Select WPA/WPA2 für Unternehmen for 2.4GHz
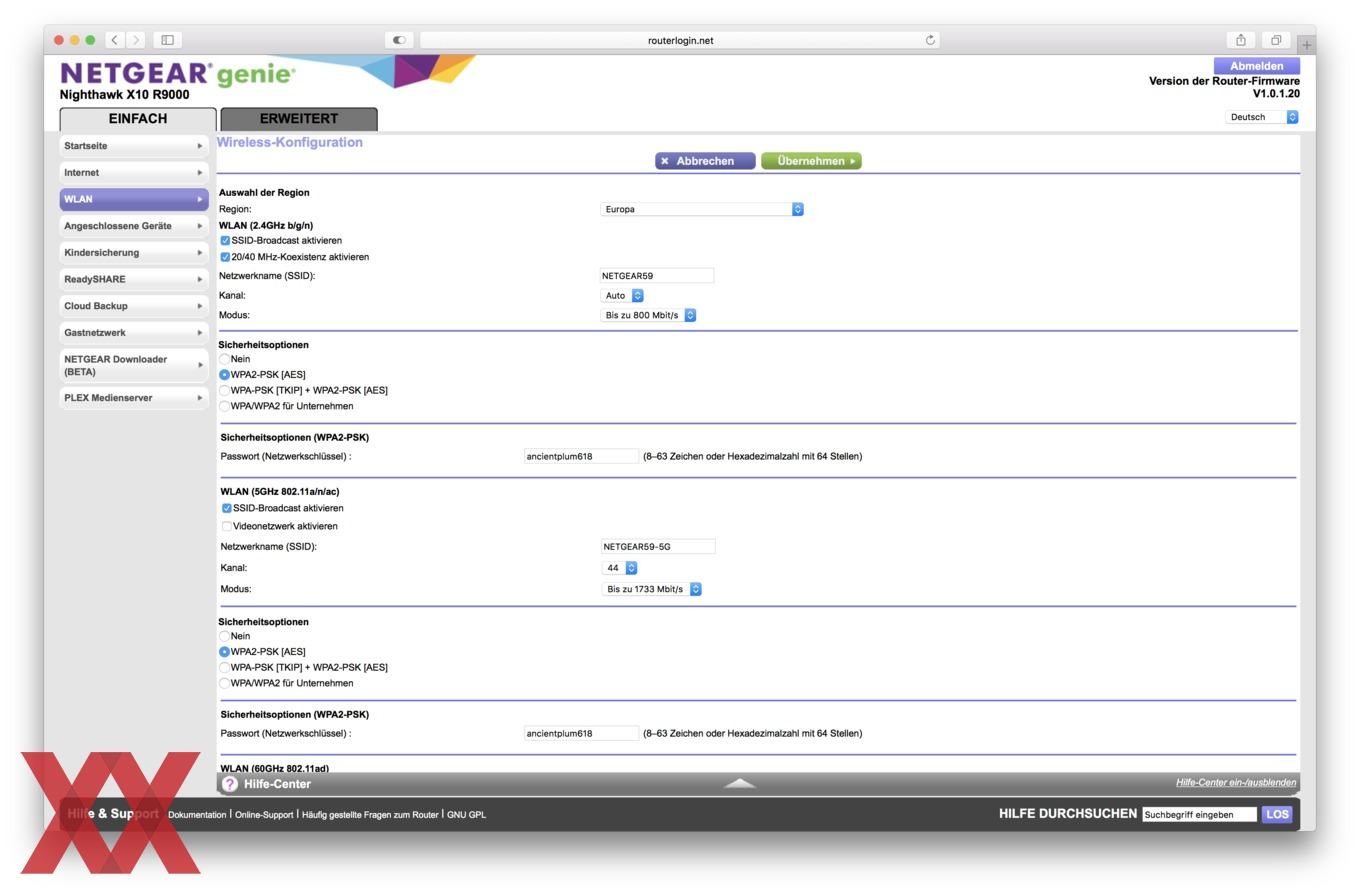The width and height of the screenshot is (1360, 894). (224, 406)
